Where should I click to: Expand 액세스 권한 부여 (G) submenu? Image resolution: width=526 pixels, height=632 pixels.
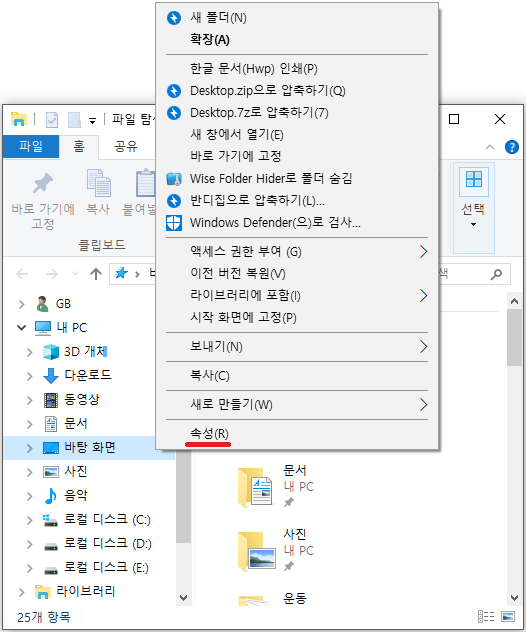point(297,252)
